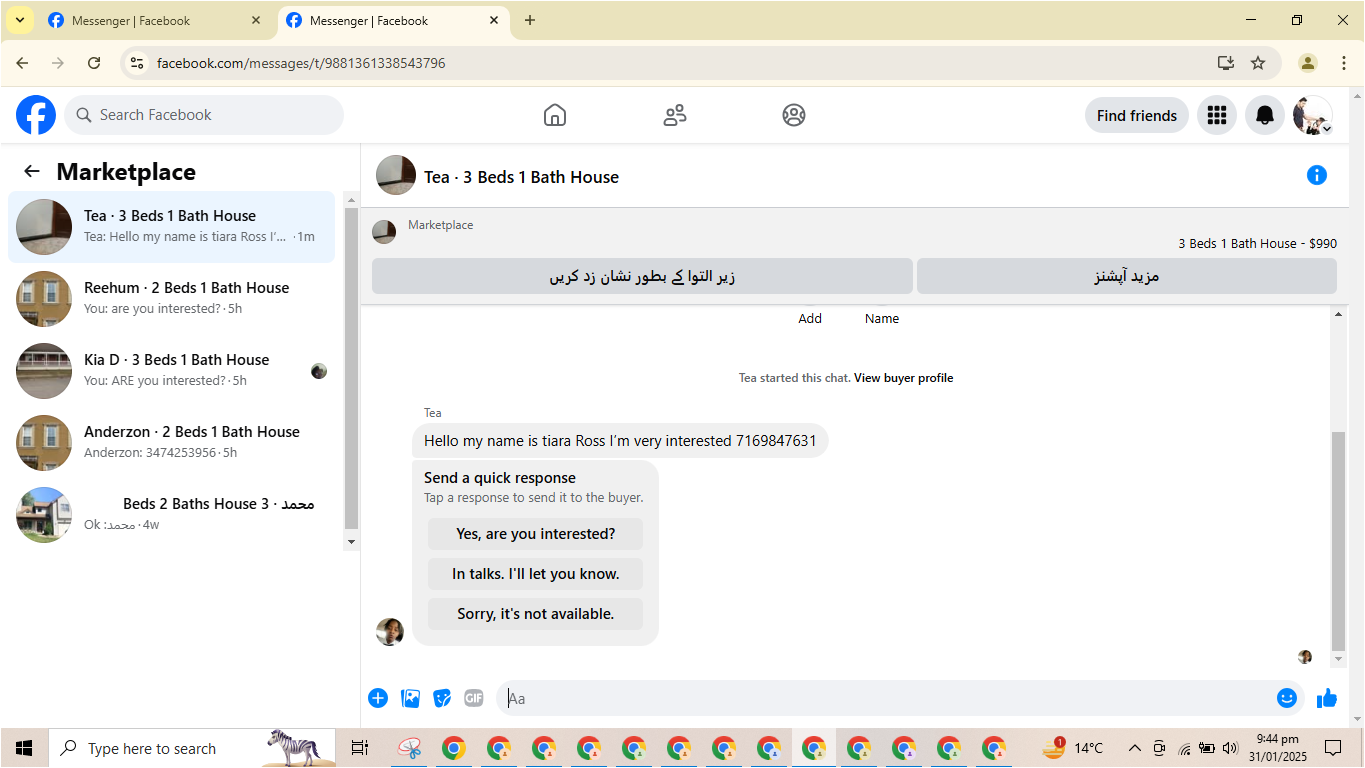Viewport: 1365px width, 768px height.
Task: Click the Marketplace heading in sidebar
Action: tap(126, 172)
